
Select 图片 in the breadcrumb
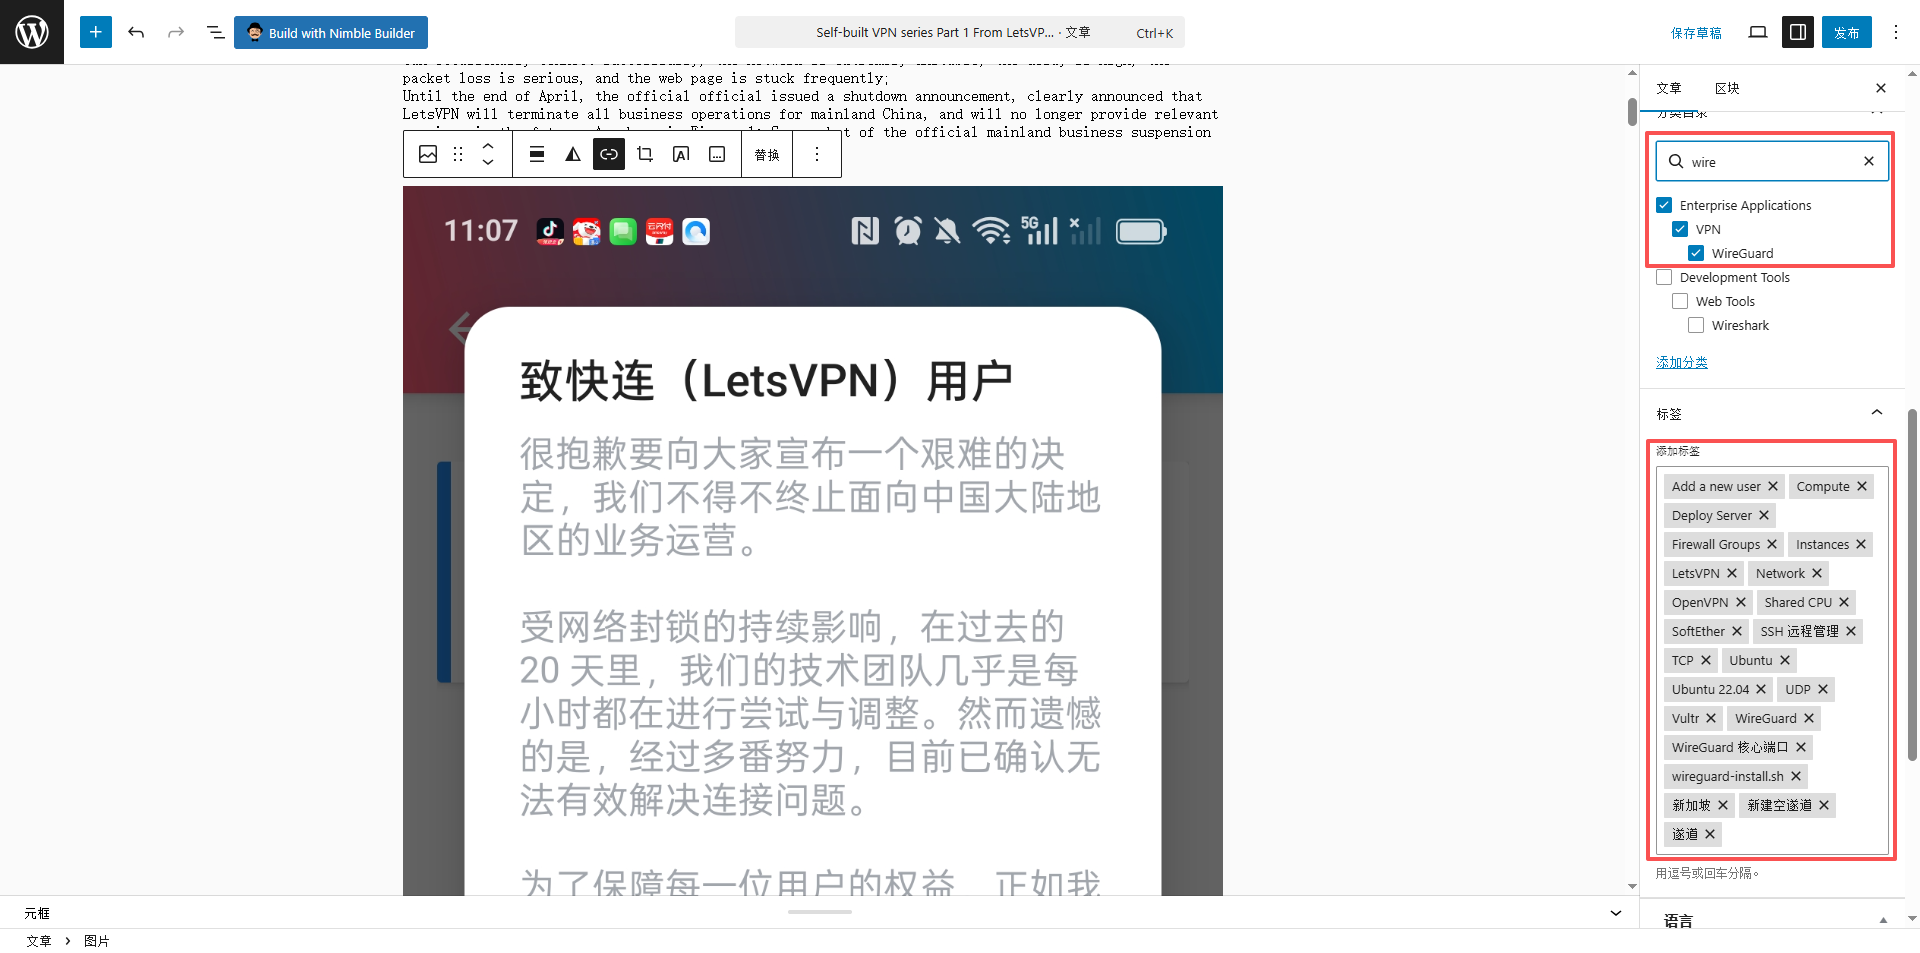pos(97,941)
